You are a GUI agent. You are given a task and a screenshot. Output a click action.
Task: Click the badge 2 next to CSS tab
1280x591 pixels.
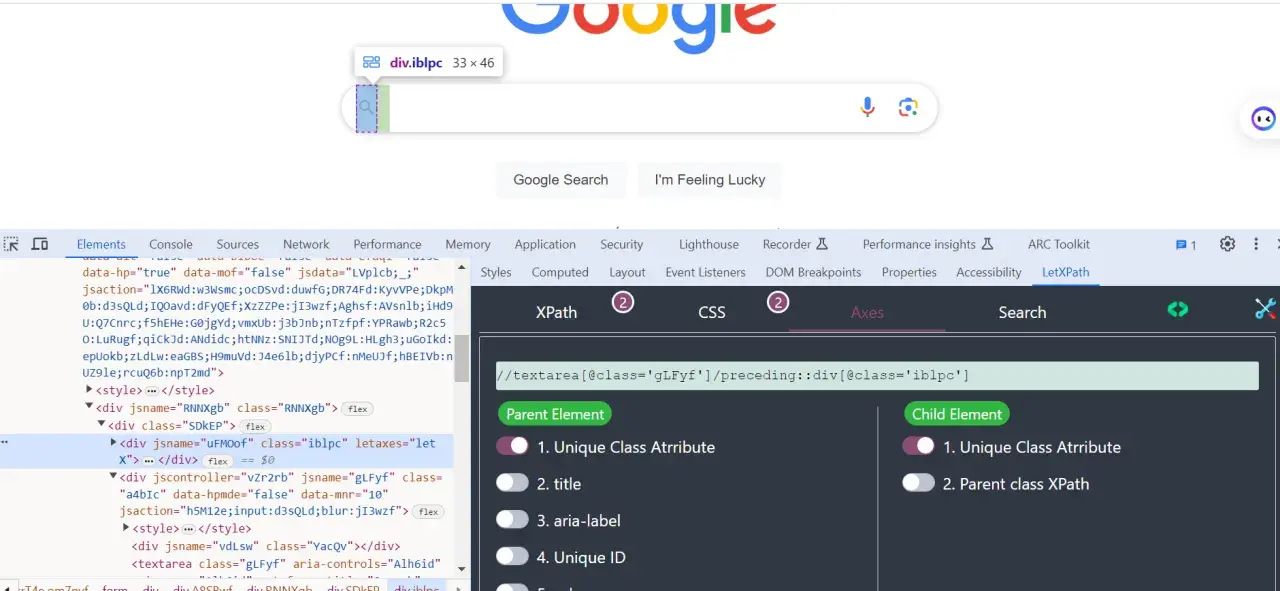[x=778, y=302]
